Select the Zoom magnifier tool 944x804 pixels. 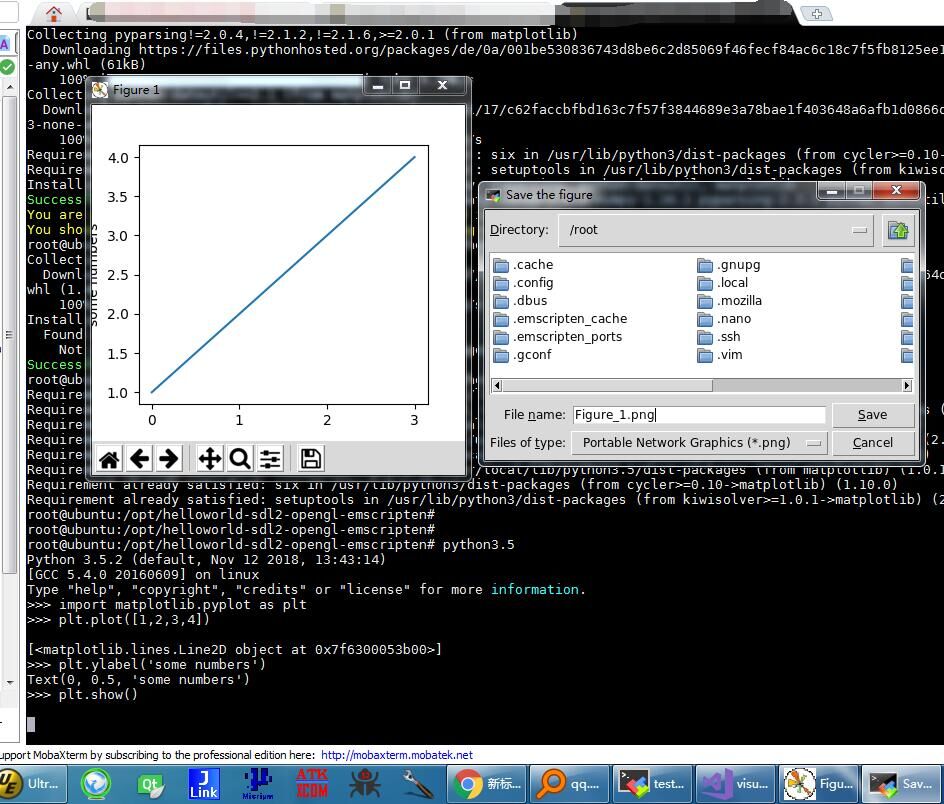240,459
